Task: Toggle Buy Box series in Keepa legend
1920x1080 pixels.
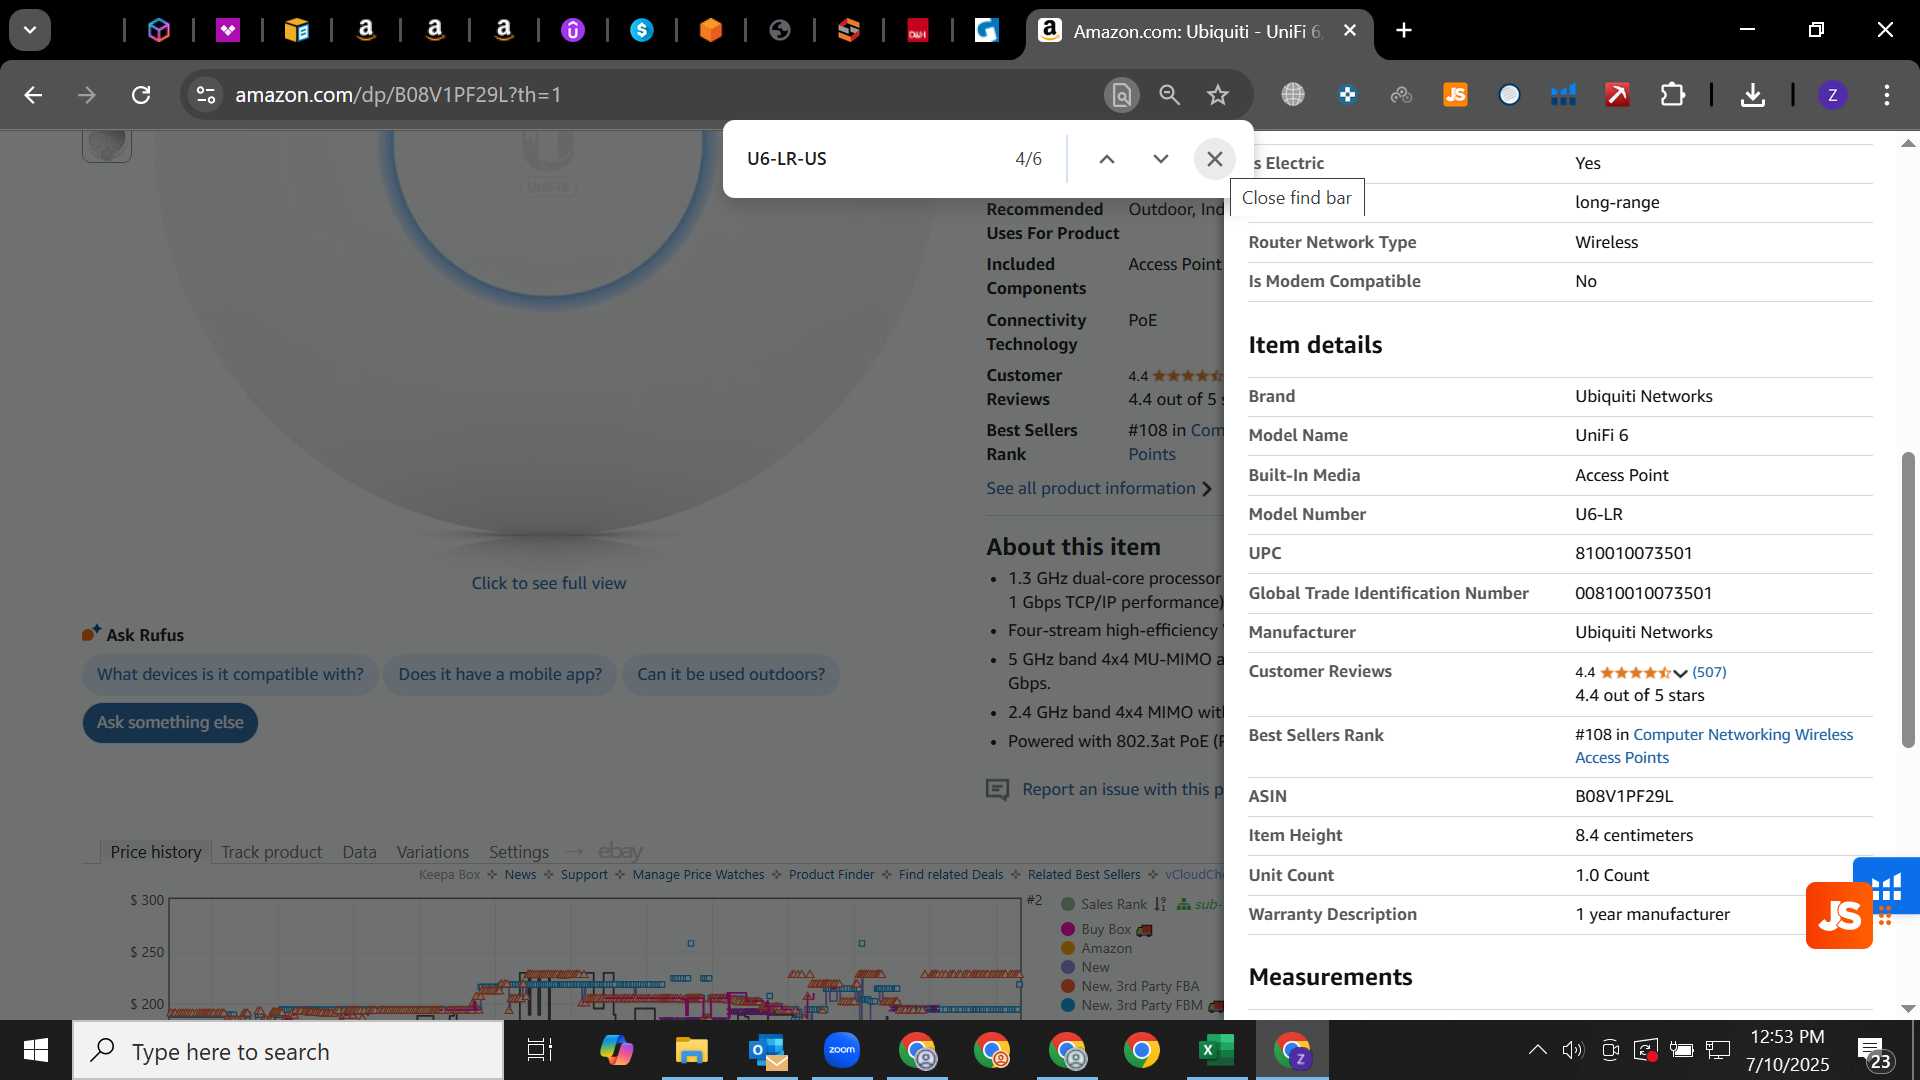Action: [x=1106, y=929]
